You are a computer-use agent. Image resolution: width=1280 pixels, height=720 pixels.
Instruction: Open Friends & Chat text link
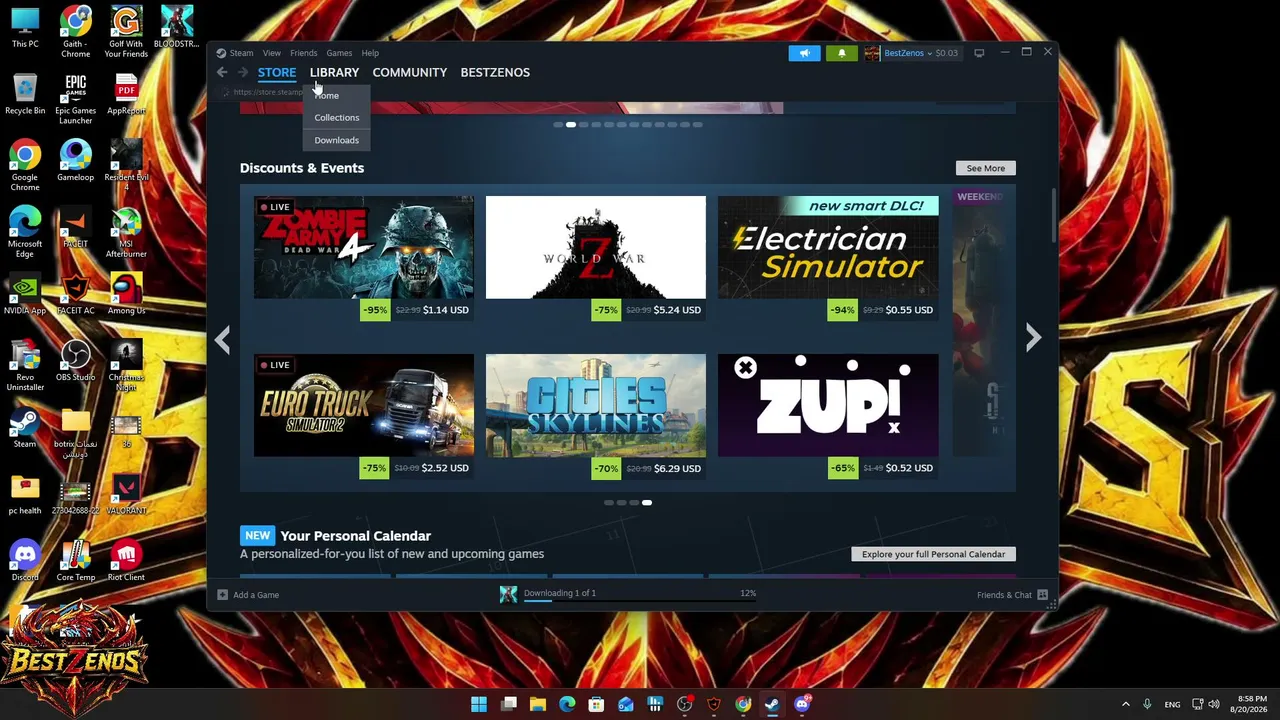pyautogui.click(x=1004, y=595)
